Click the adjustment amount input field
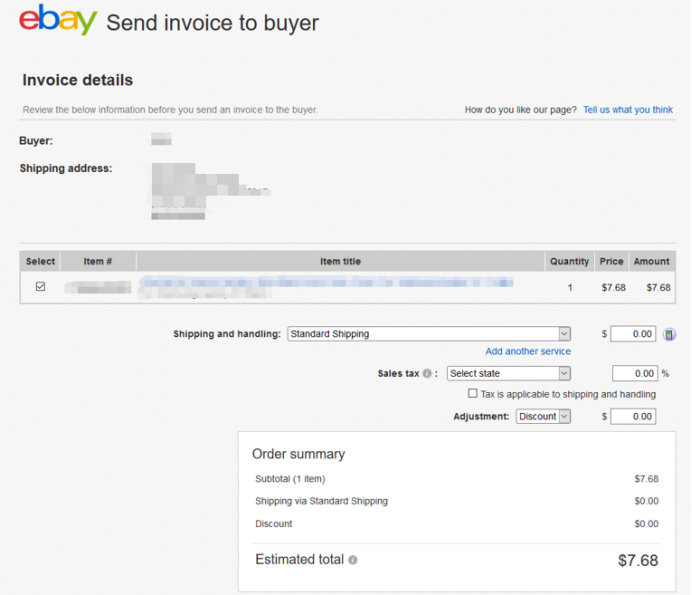The image size is (692, 595). (633, 416)
